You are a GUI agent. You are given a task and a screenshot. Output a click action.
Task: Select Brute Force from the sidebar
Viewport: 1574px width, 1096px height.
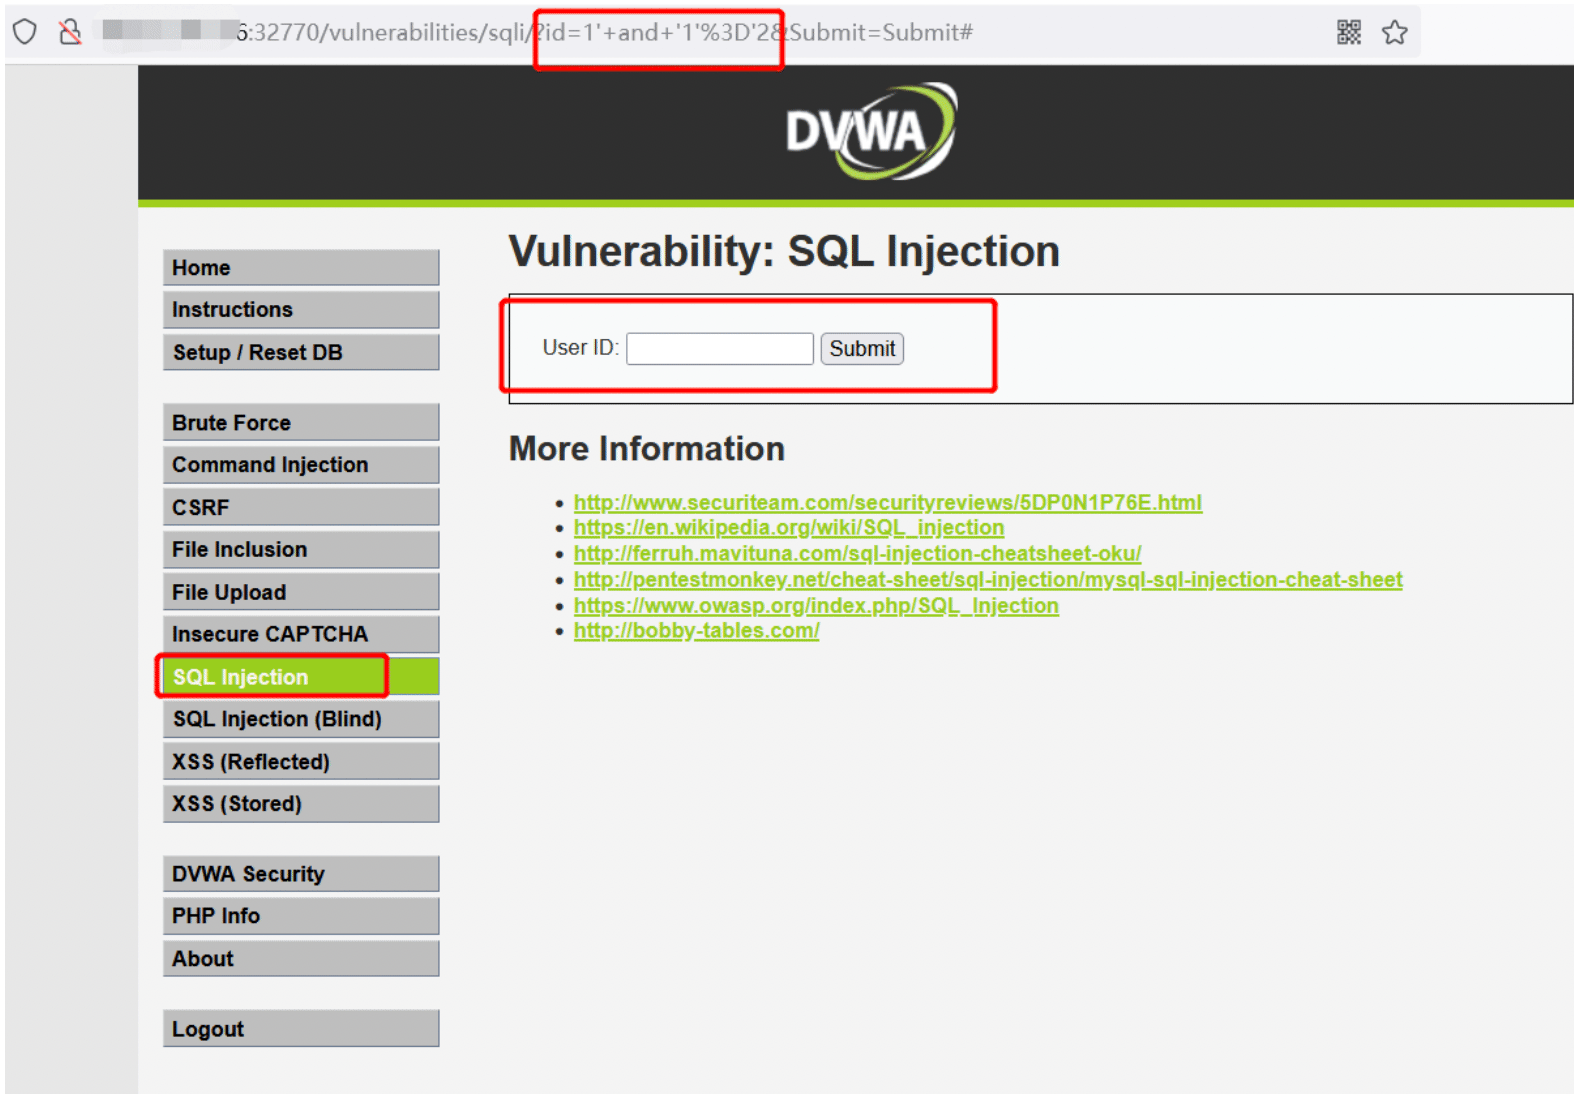coord(301,423)
